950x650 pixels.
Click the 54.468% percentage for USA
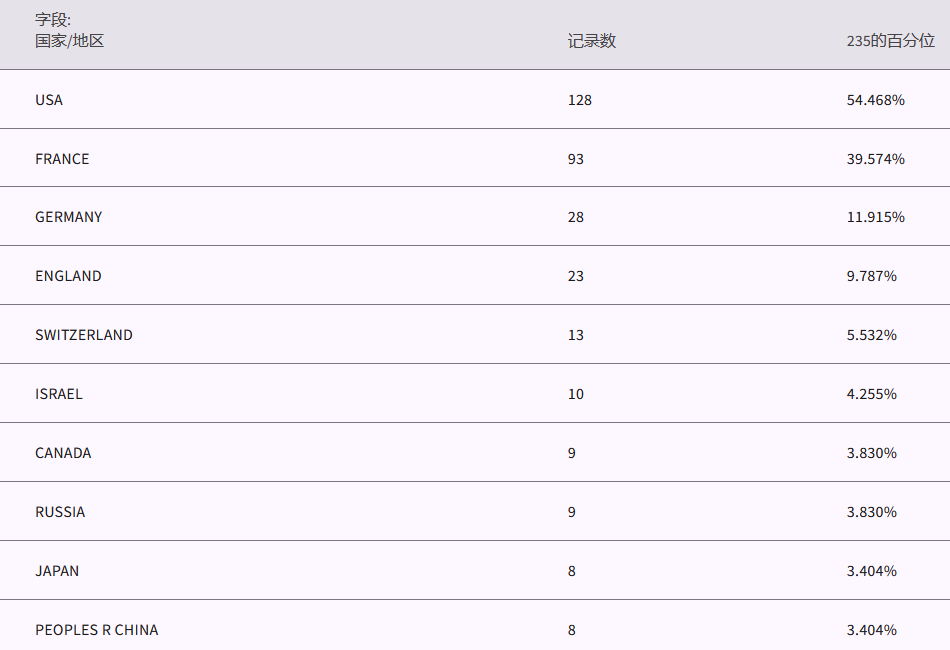pyautogui.click(x=875, y=100)
